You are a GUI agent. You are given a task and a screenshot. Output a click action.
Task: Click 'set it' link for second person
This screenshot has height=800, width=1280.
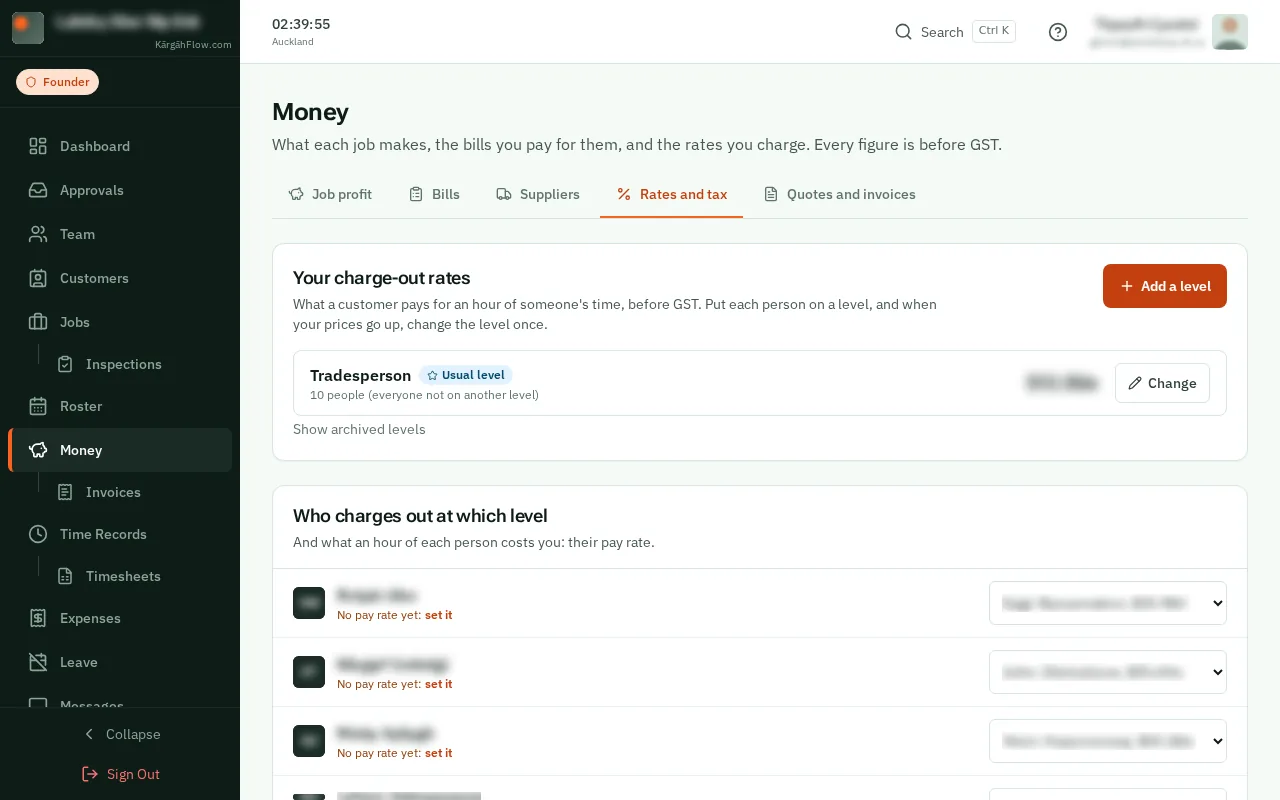point(438,684)
